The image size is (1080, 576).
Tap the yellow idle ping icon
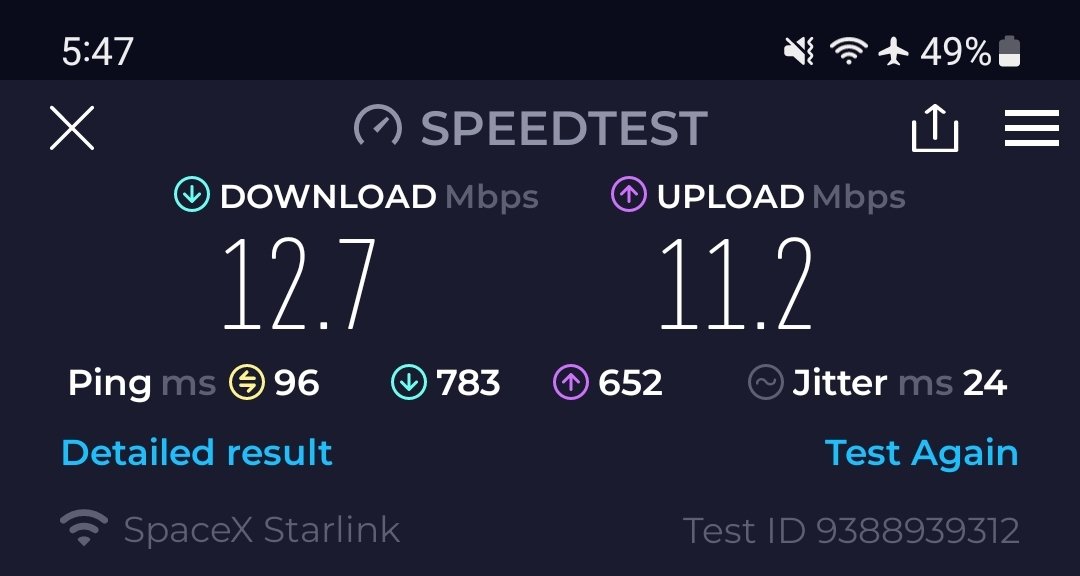[247, 382]
